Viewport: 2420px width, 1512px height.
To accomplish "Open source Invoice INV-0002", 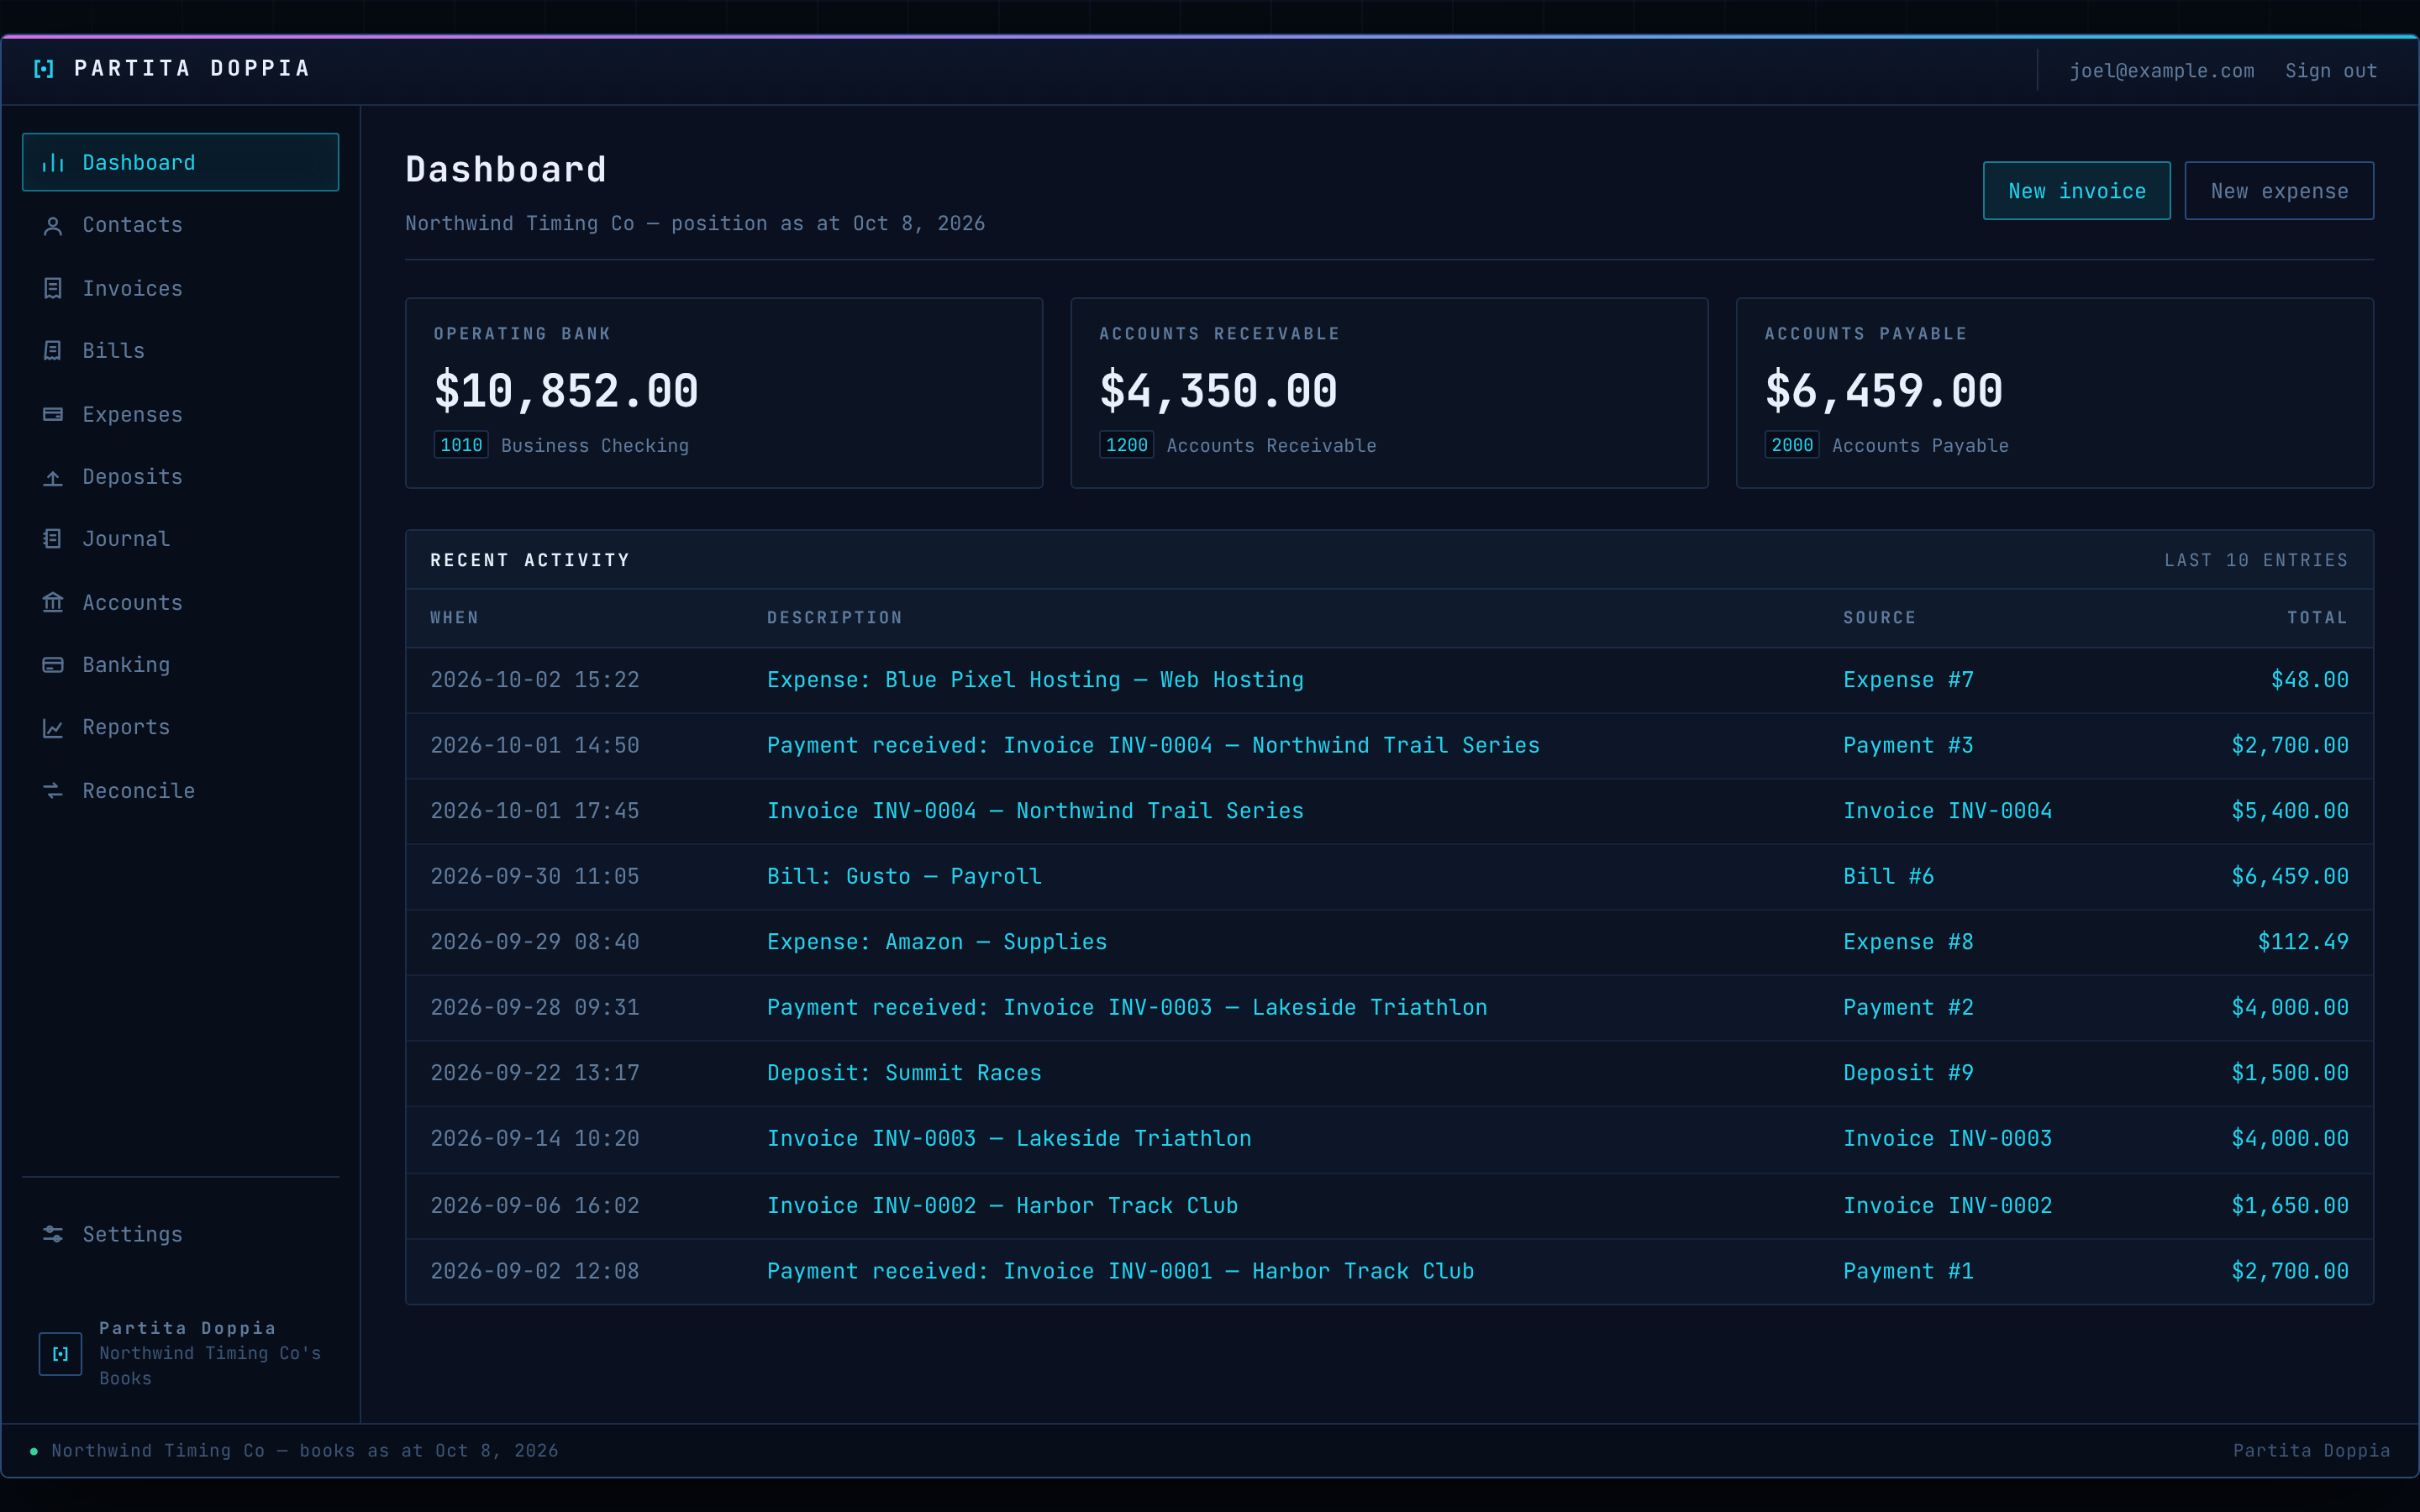I will 1947,1206.
